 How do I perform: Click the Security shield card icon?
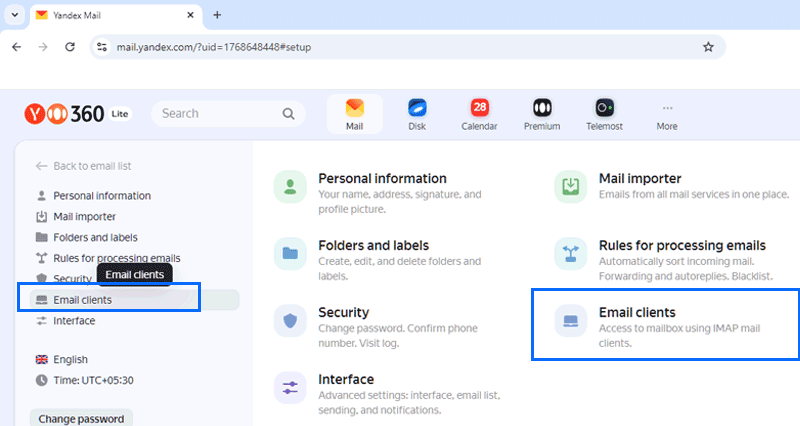click(x=290, y=321)
